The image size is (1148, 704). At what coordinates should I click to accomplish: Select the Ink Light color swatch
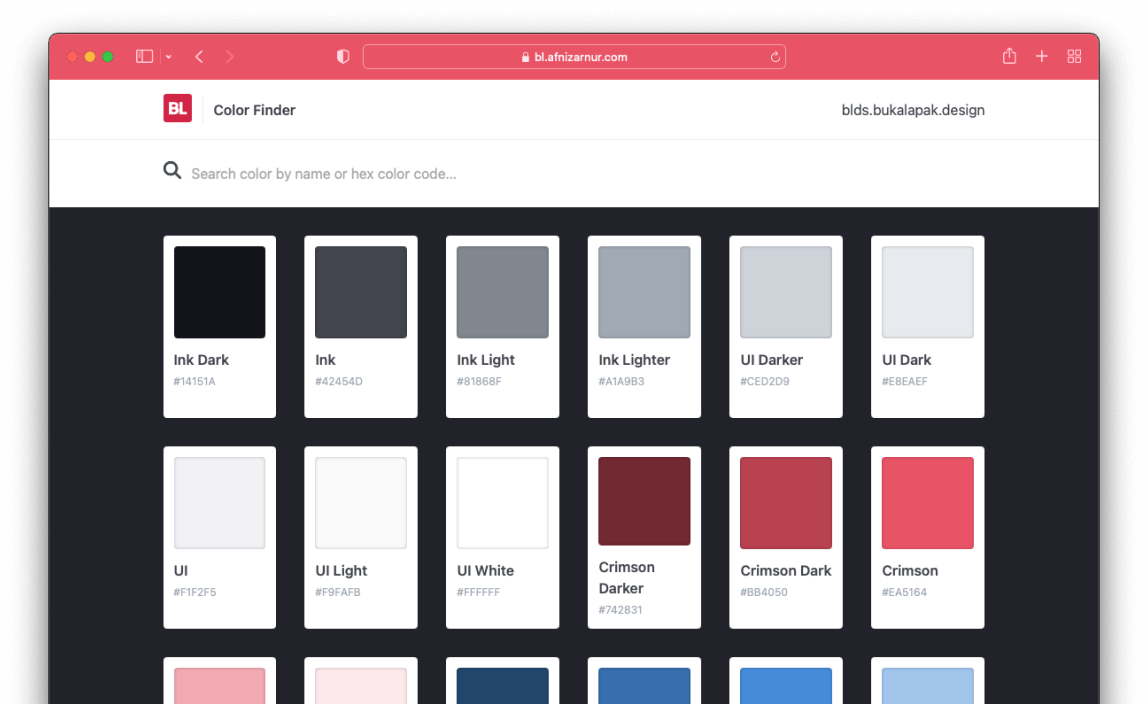(502, 292)
